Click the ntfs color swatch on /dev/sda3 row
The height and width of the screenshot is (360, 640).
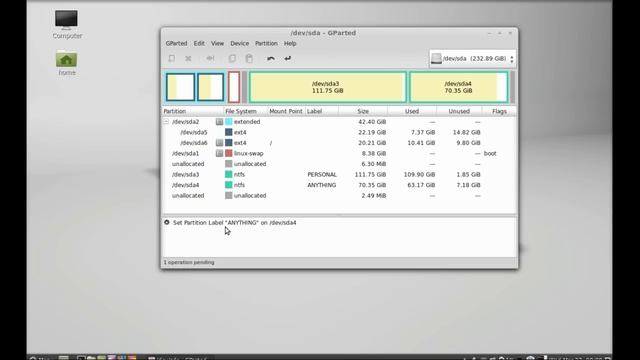(x=229, y=174)
